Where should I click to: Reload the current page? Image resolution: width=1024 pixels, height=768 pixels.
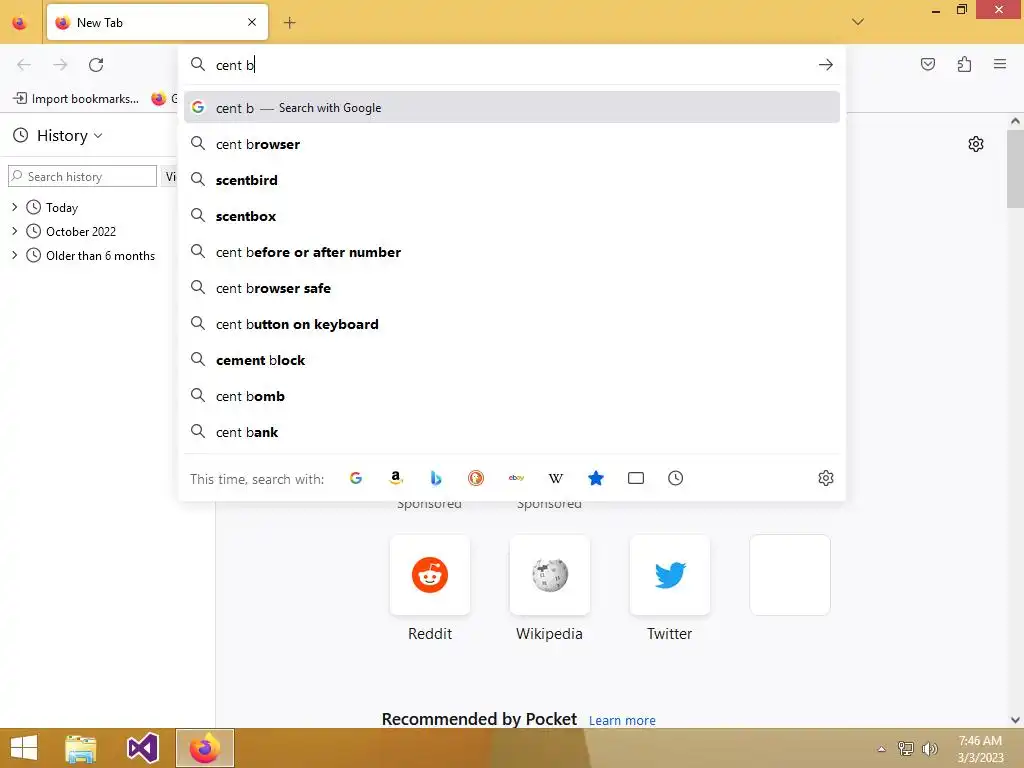pos(96,65)
